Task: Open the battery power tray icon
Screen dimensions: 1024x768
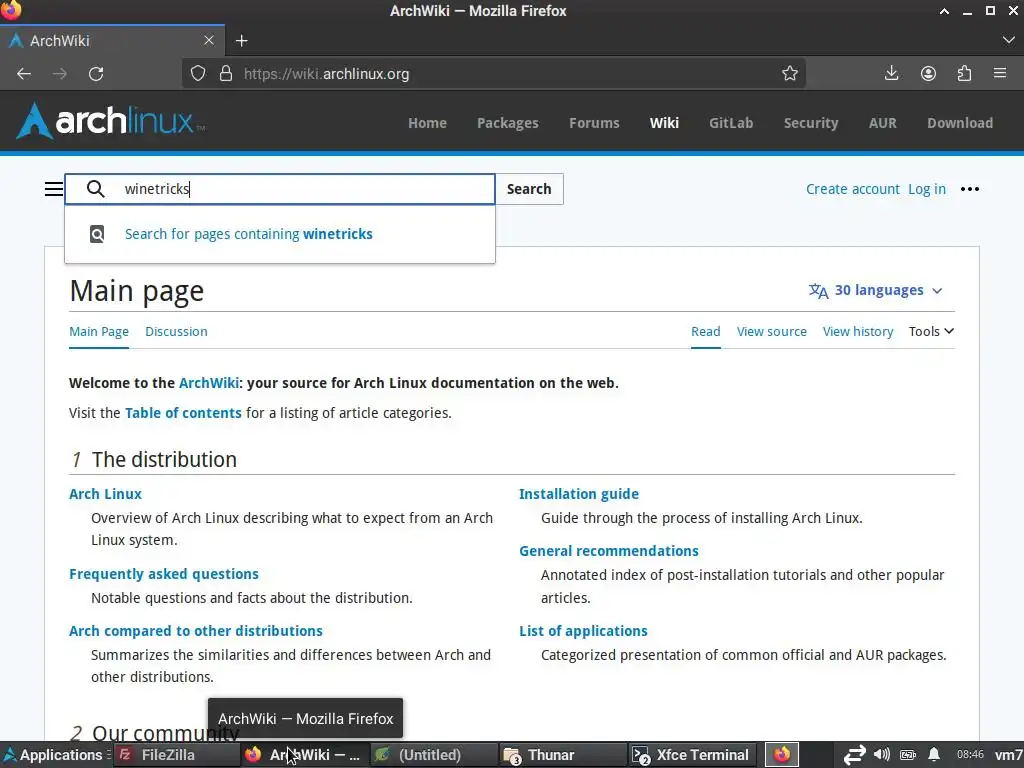Action: 908,755
